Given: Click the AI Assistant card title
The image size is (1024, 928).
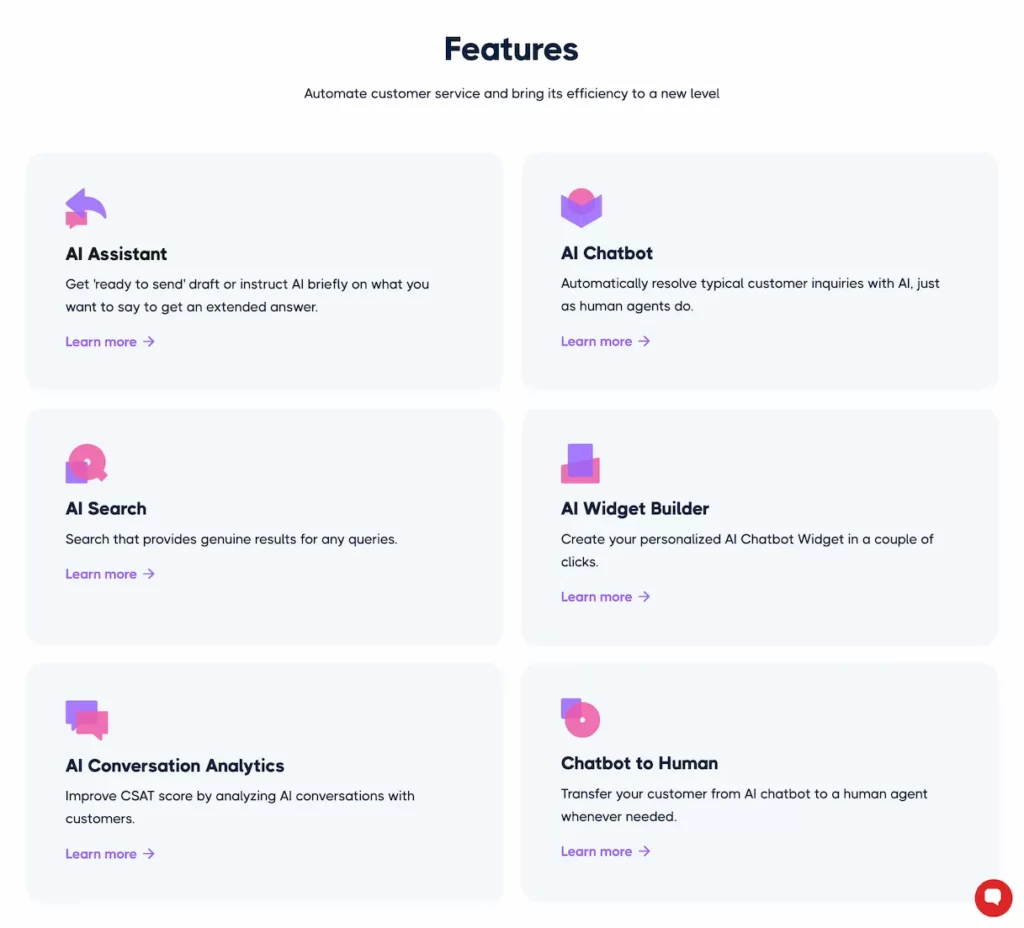Looking at the screenshot, I should pos(116,253).
